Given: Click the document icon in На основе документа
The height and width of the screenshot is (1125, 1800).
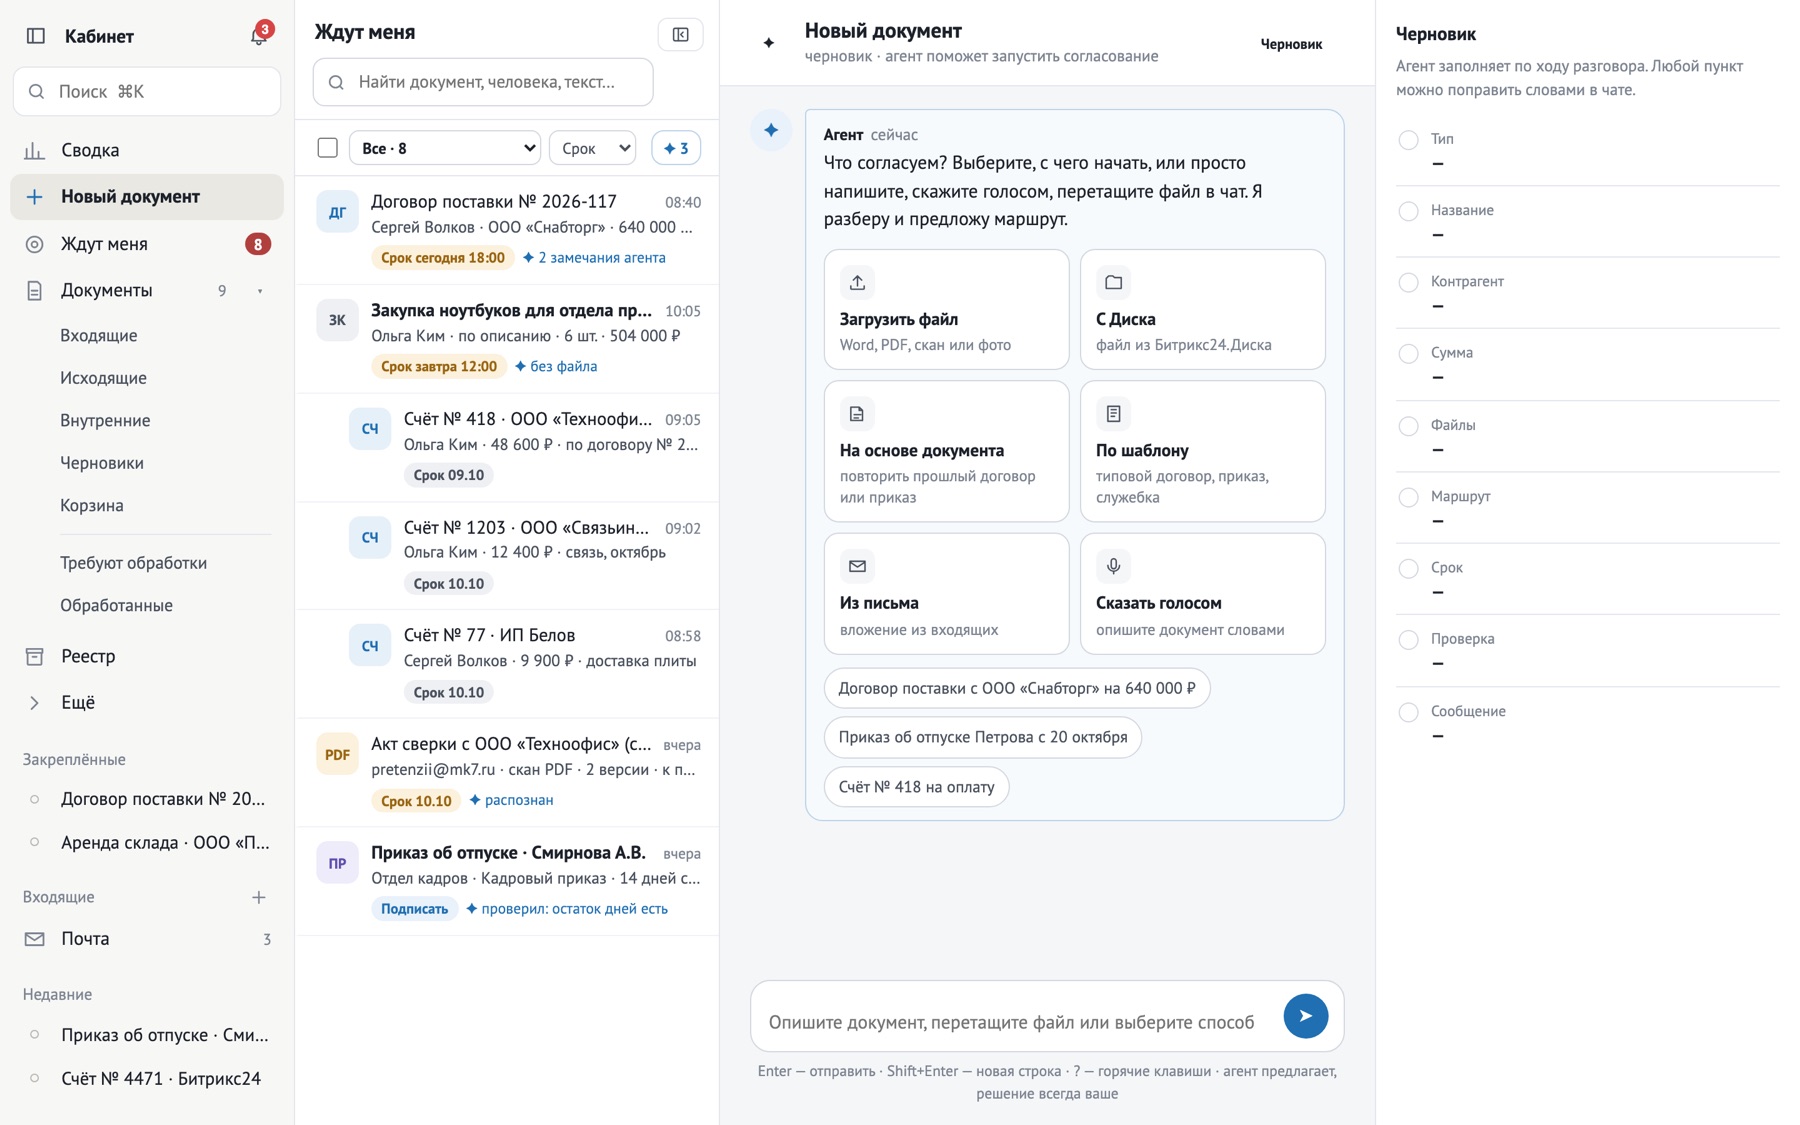Looking at the screenshot, I should tap(857, 414).
